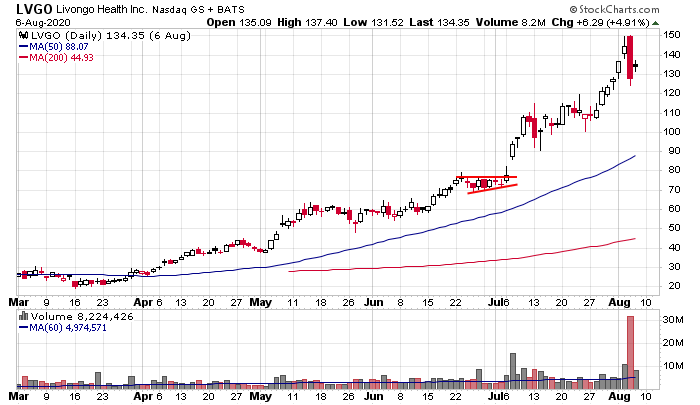Click the 6-Aug-2020 date label
Screen dimensions: 700x405
pos(43,22)
